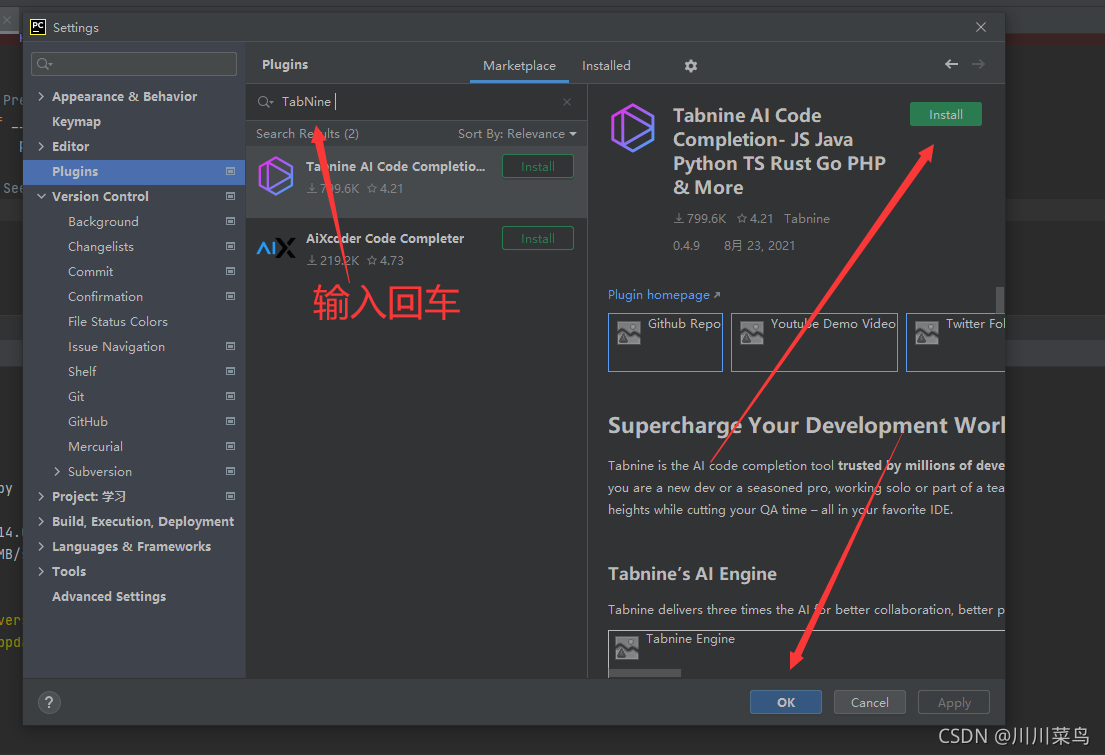Click project-level icon beside Shelf
Viewport: 1105px width, 755px height.
click(x=230, y=371)
